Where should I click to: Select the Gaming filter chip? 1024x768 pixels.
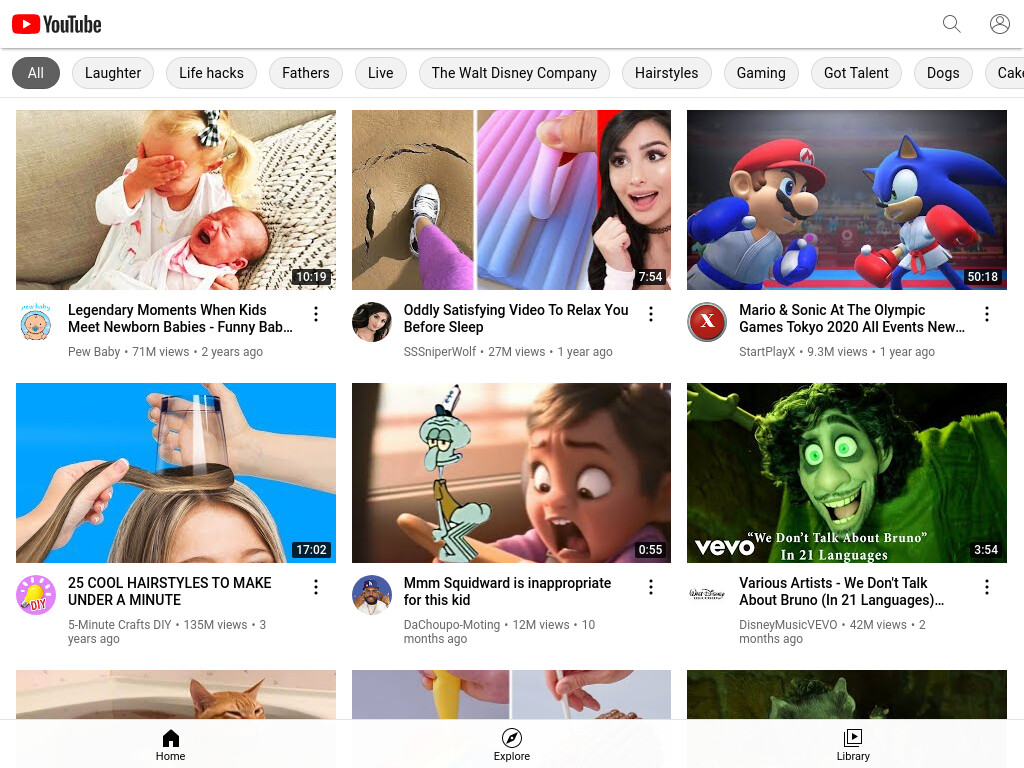pyautogui.click(x=761, y=73)
